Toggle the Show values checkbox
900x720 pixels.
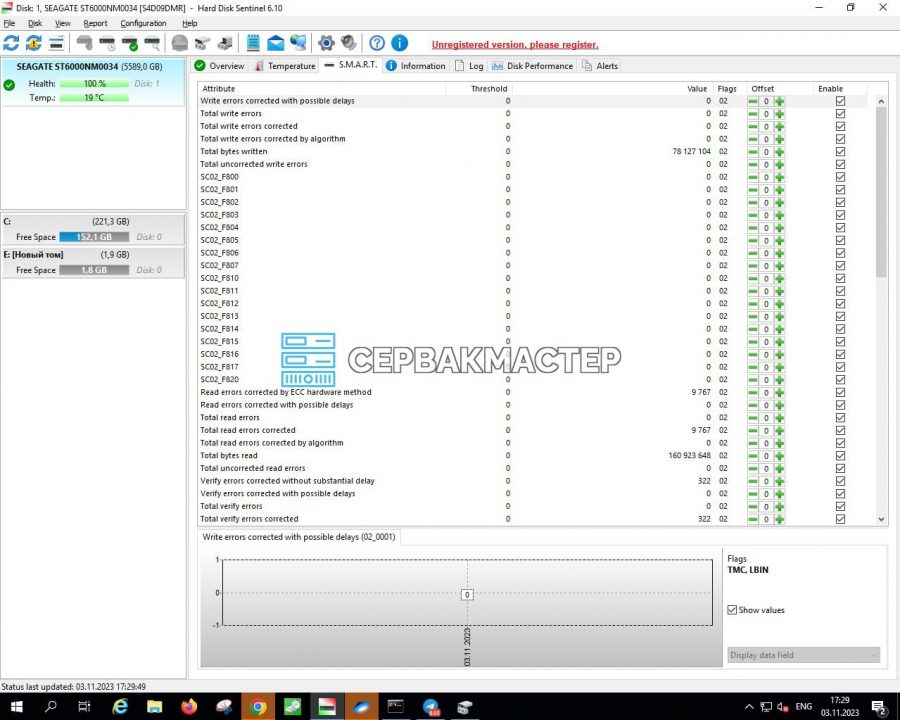coord(732,610)
